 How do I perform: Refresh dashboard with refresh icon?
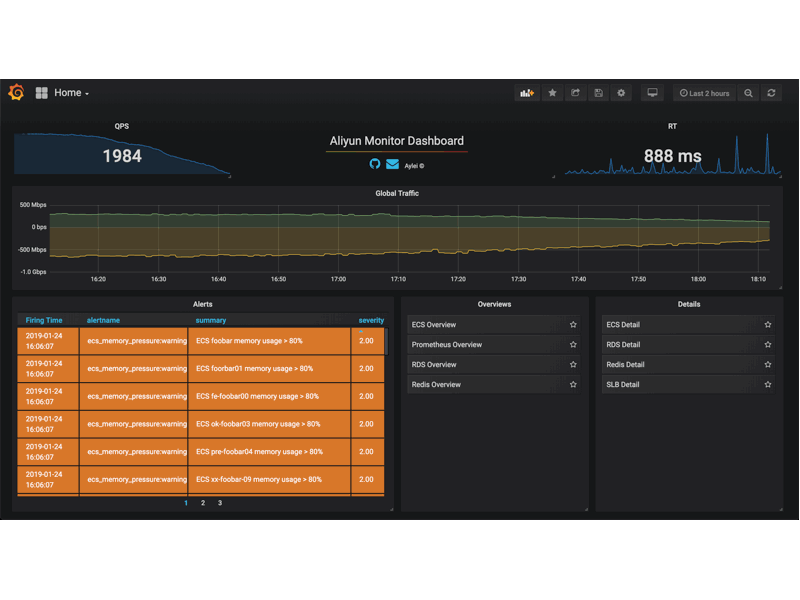coord(771,93)
